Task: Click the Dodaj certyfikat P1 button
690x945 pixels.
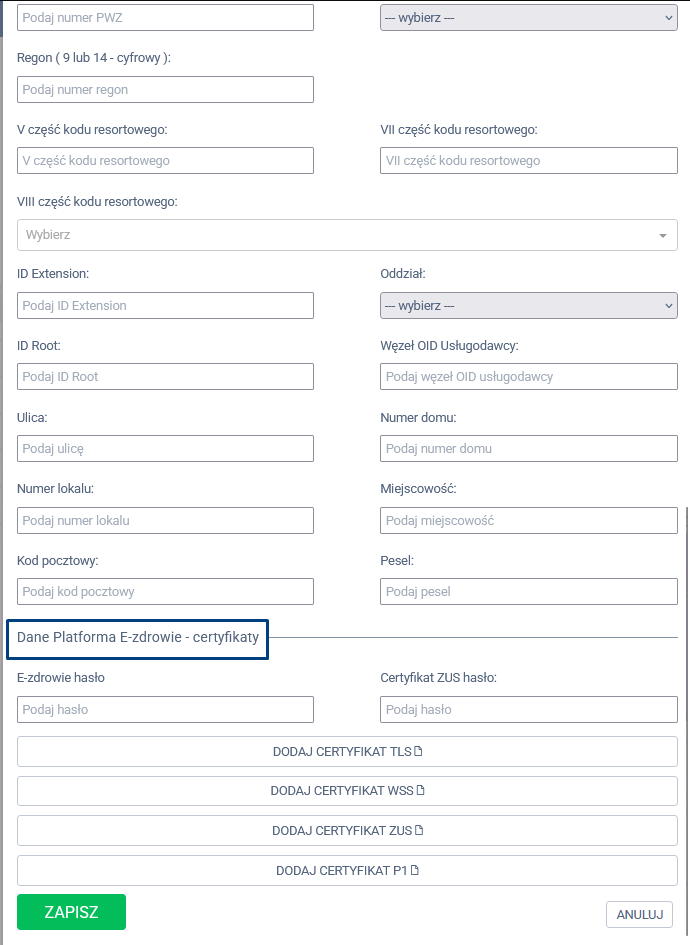Action: click(347, 871)
